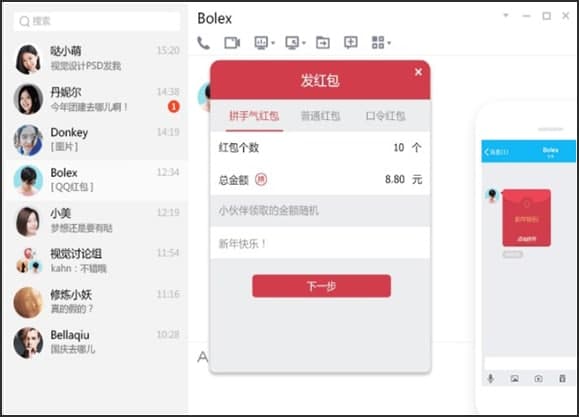The width and height of the screenshot is (579, 417).
Task: Click the search magnifier icon
Action: [24, 21]
